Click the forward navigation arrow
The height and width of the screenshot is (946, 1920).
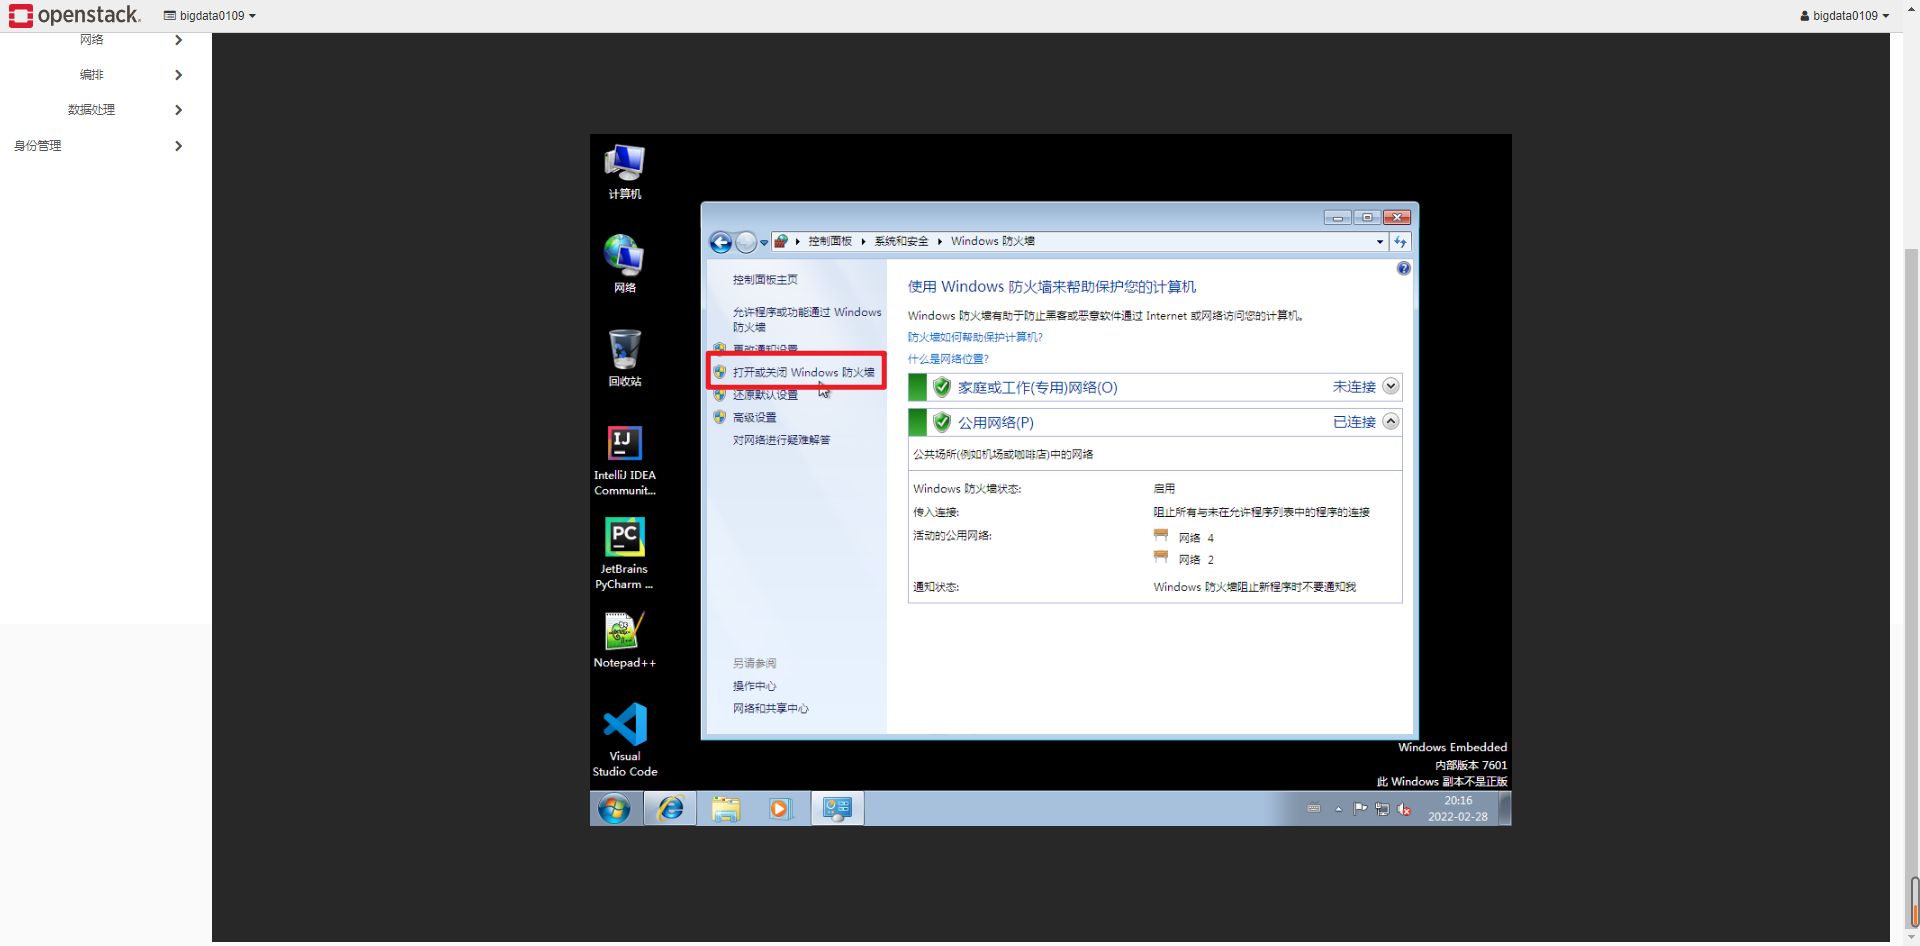pyautogui.click(x=746, y=242)
